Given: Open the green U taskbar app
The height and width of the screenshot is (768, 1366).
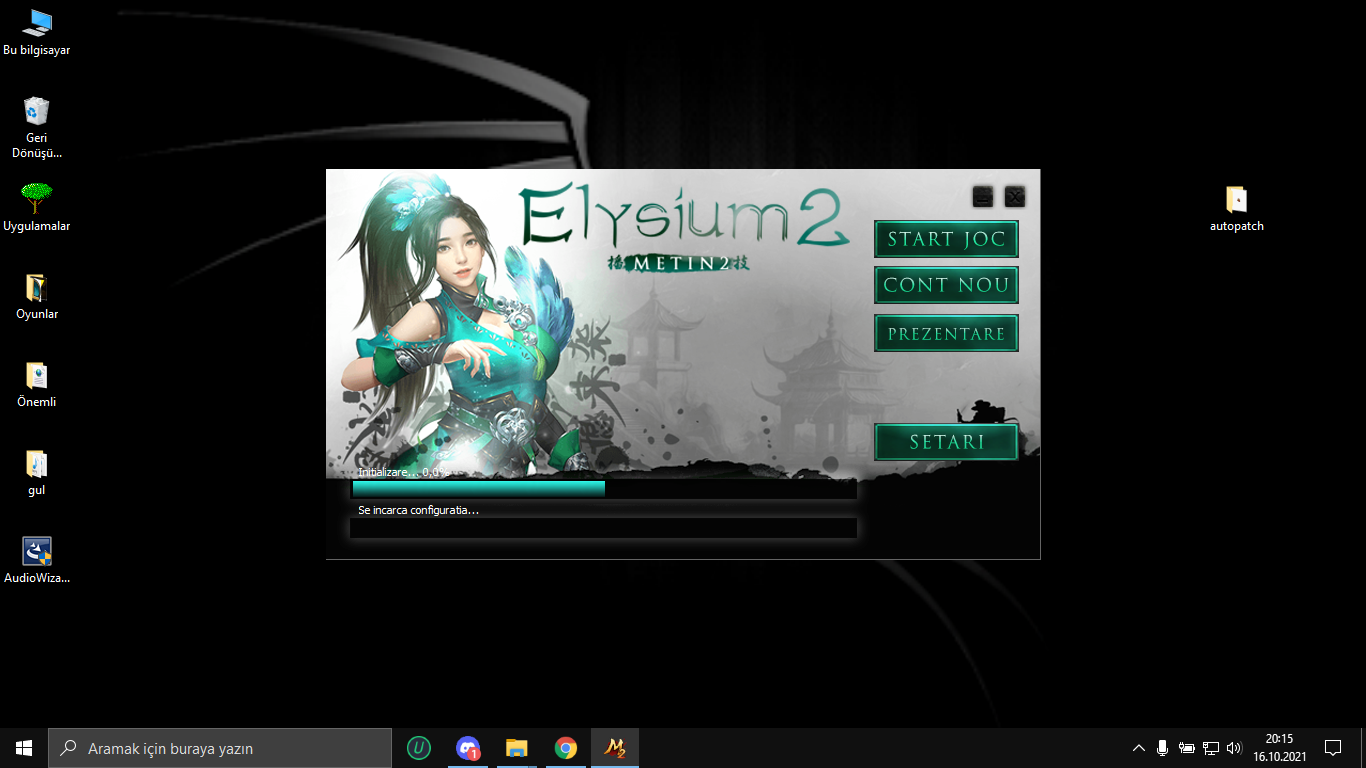Looking at the screenshot, I should [x=419, y=748].
